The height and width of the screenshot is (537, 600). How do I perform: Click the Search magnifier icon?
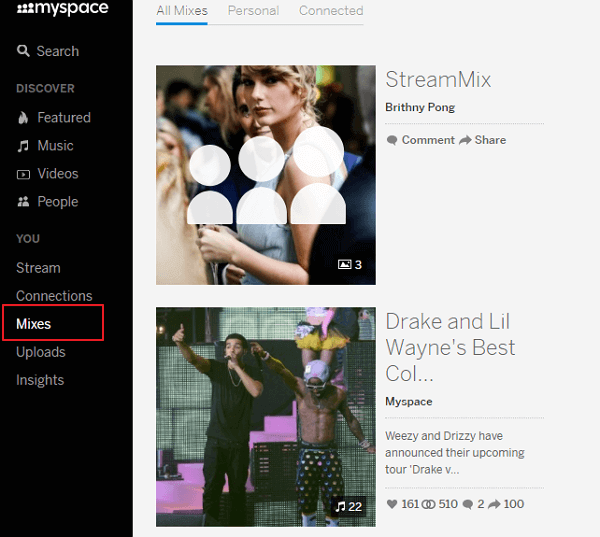pyautogui.click(x=23, y=51)
